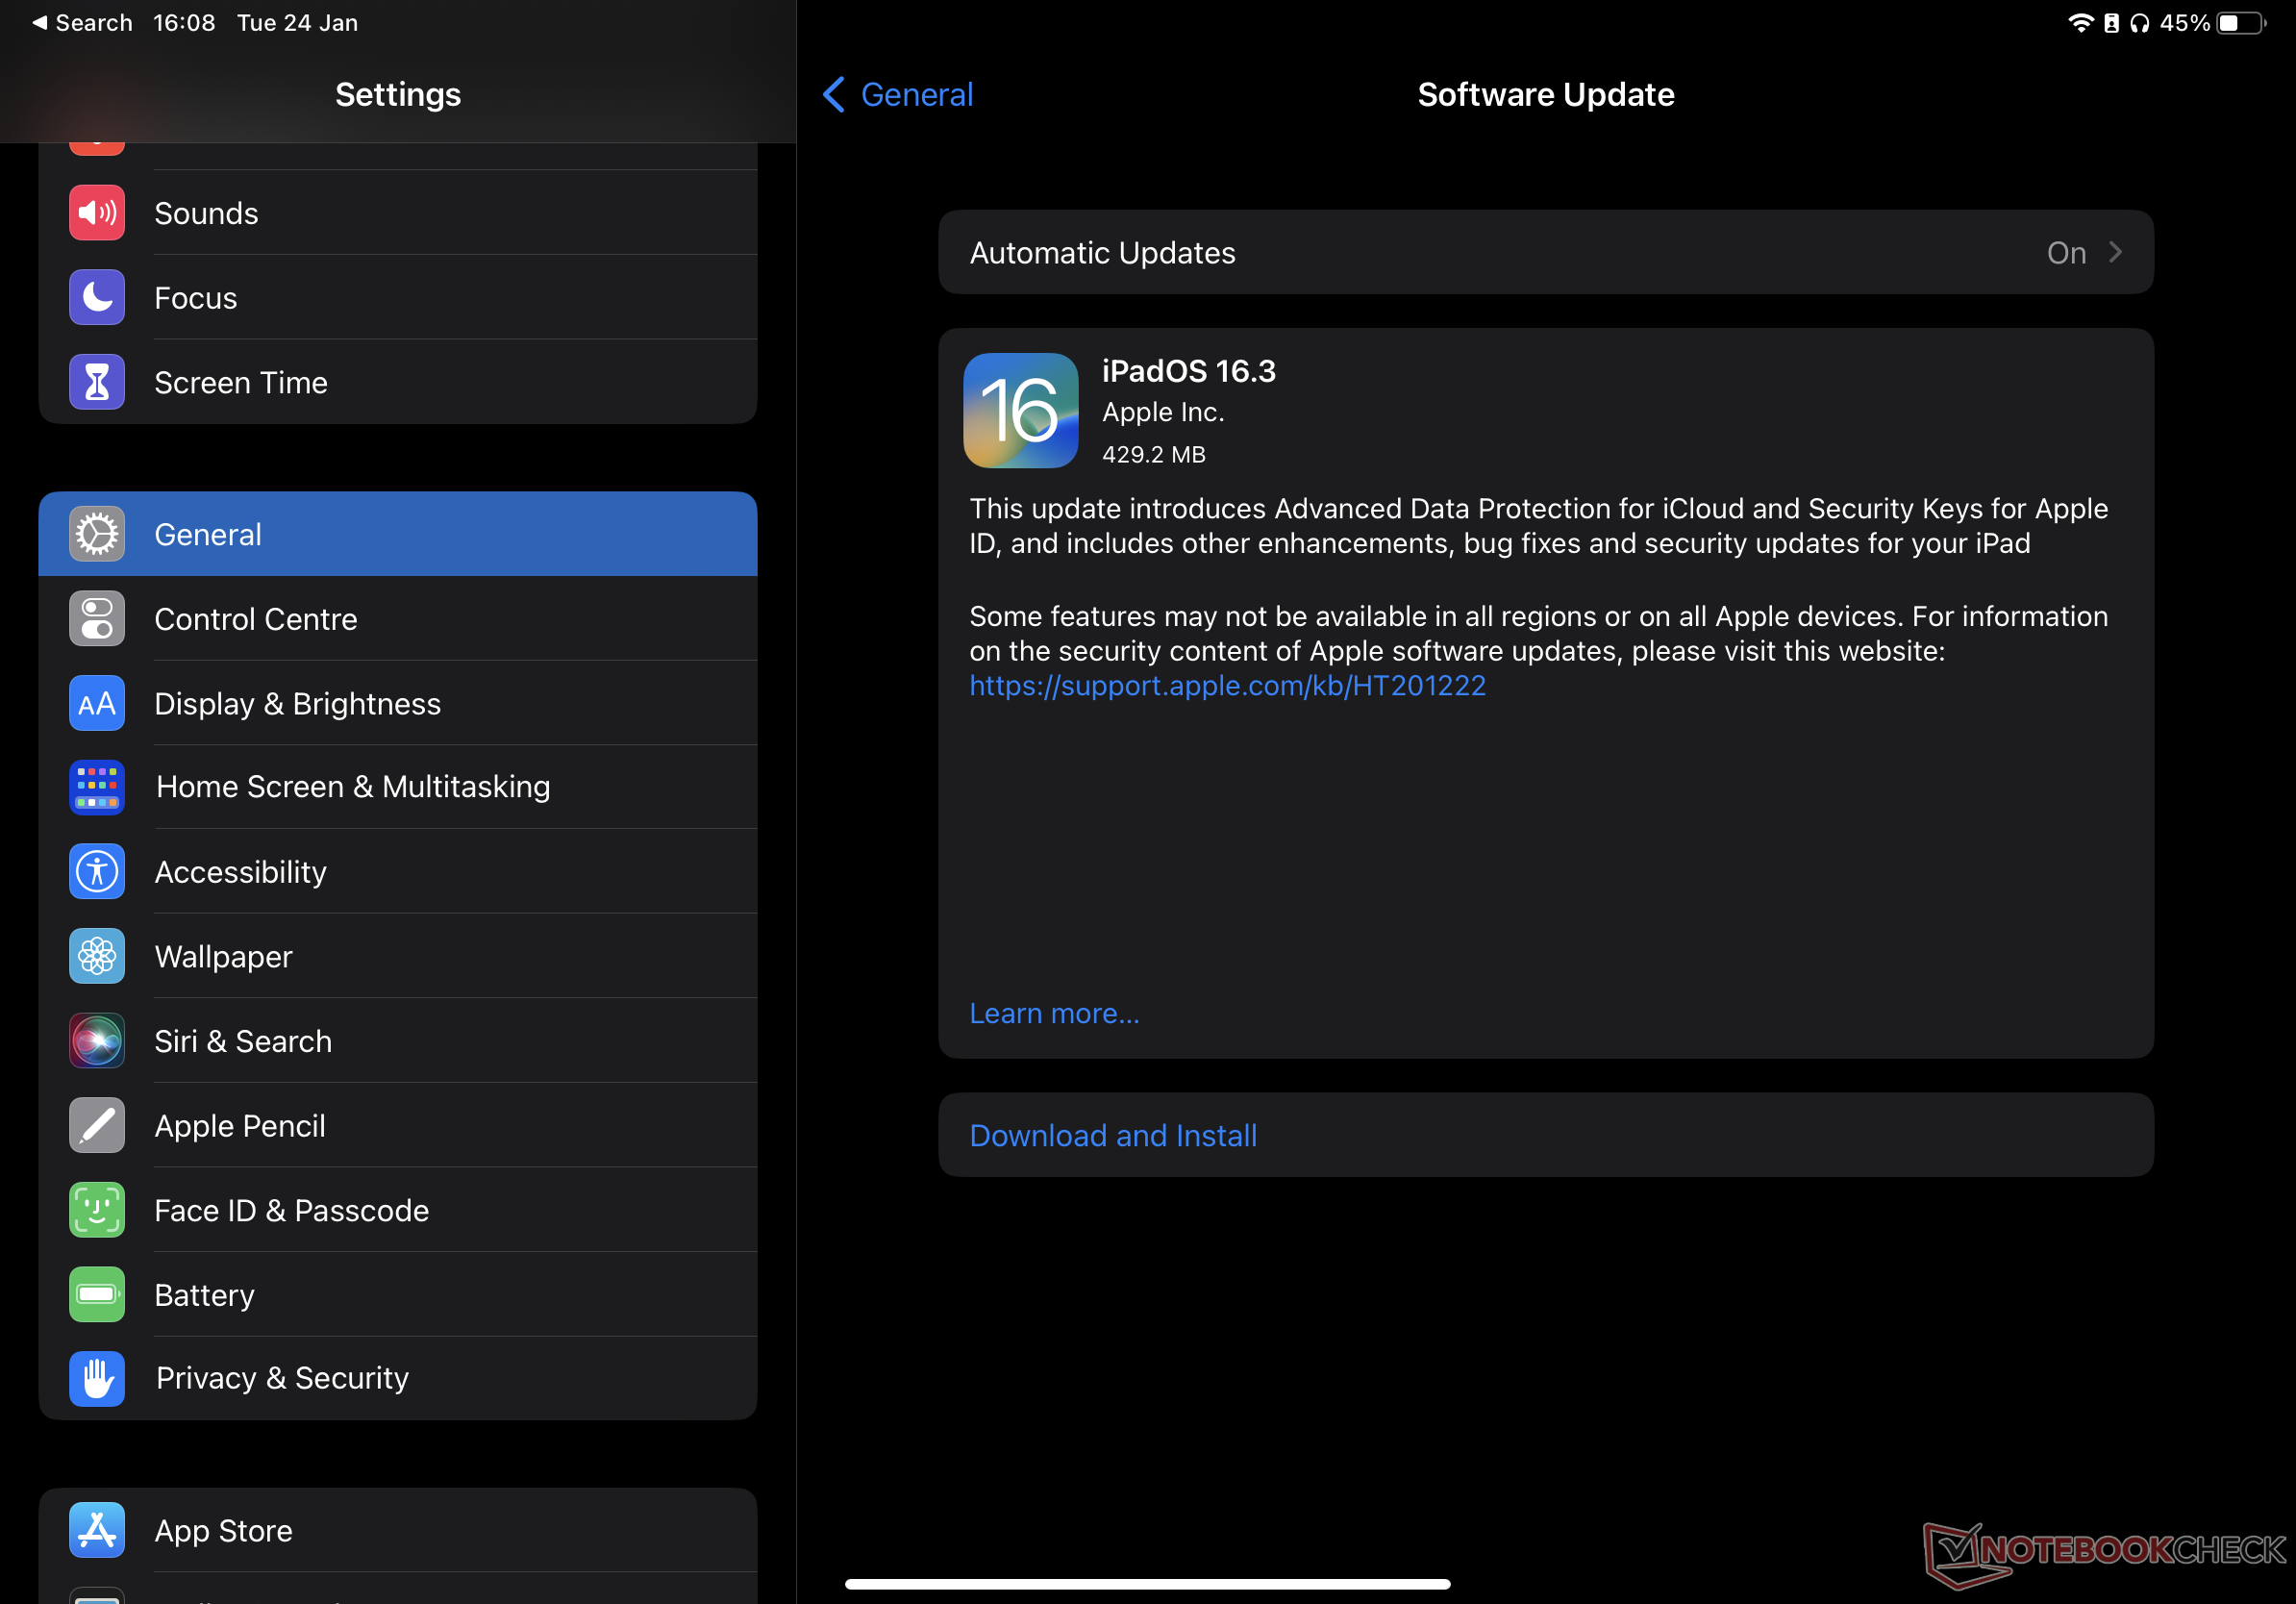Tap the Privacy hand icon
The image size is (2296, 1604).
[97, 1378]
